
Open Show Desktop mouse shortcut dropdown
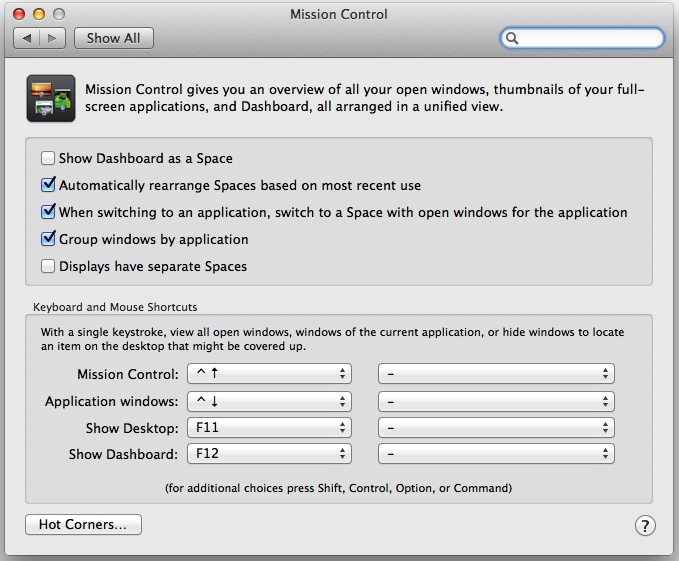coord(496,428)
